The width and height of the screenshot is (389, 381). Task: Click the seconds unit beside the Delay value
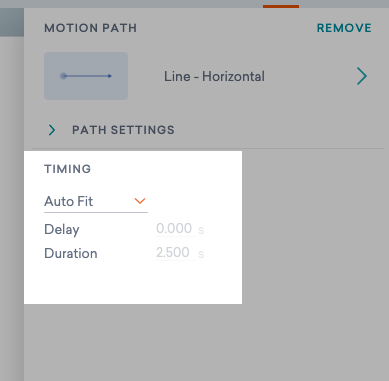201,230
